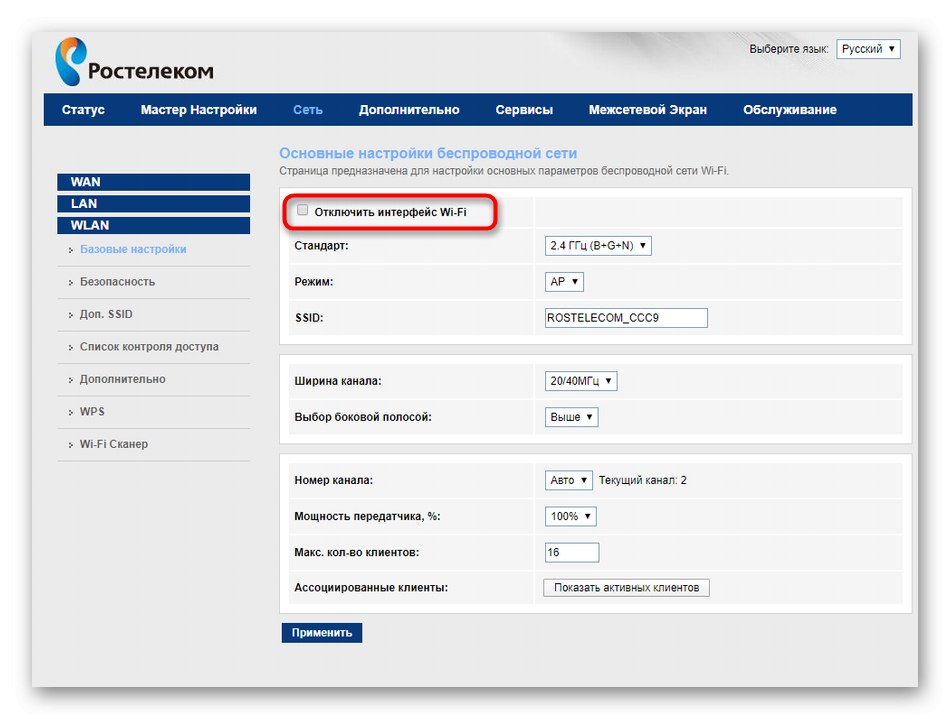Expand the LAN sidebar section
Screen dimensions: 950x719
[153, 204]
